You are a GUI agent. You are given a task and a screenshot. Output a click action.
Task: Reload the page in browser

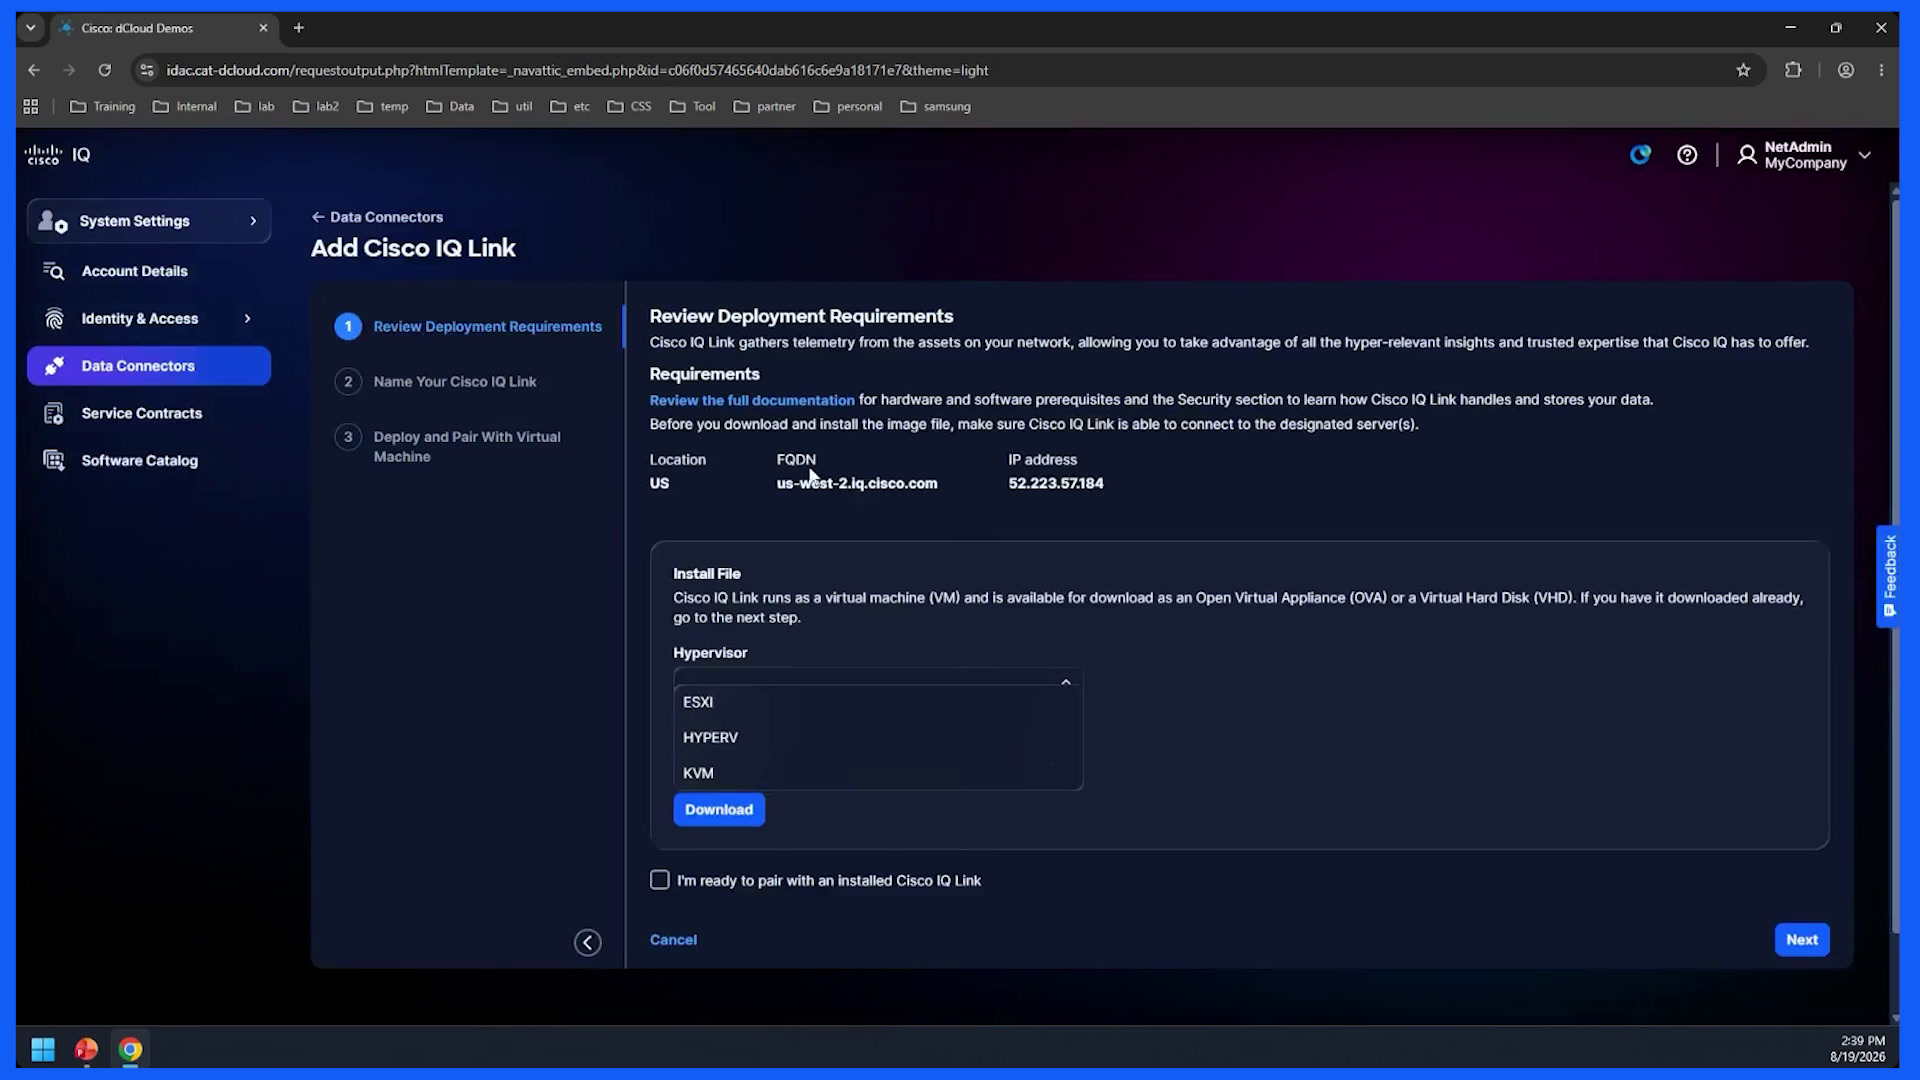point(104,70)
